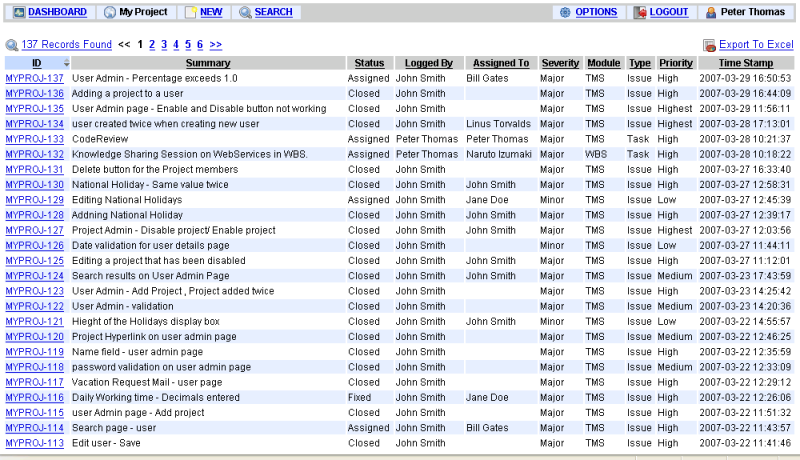Click the Options gear icon
800x460 pixels.
point(565,12)
